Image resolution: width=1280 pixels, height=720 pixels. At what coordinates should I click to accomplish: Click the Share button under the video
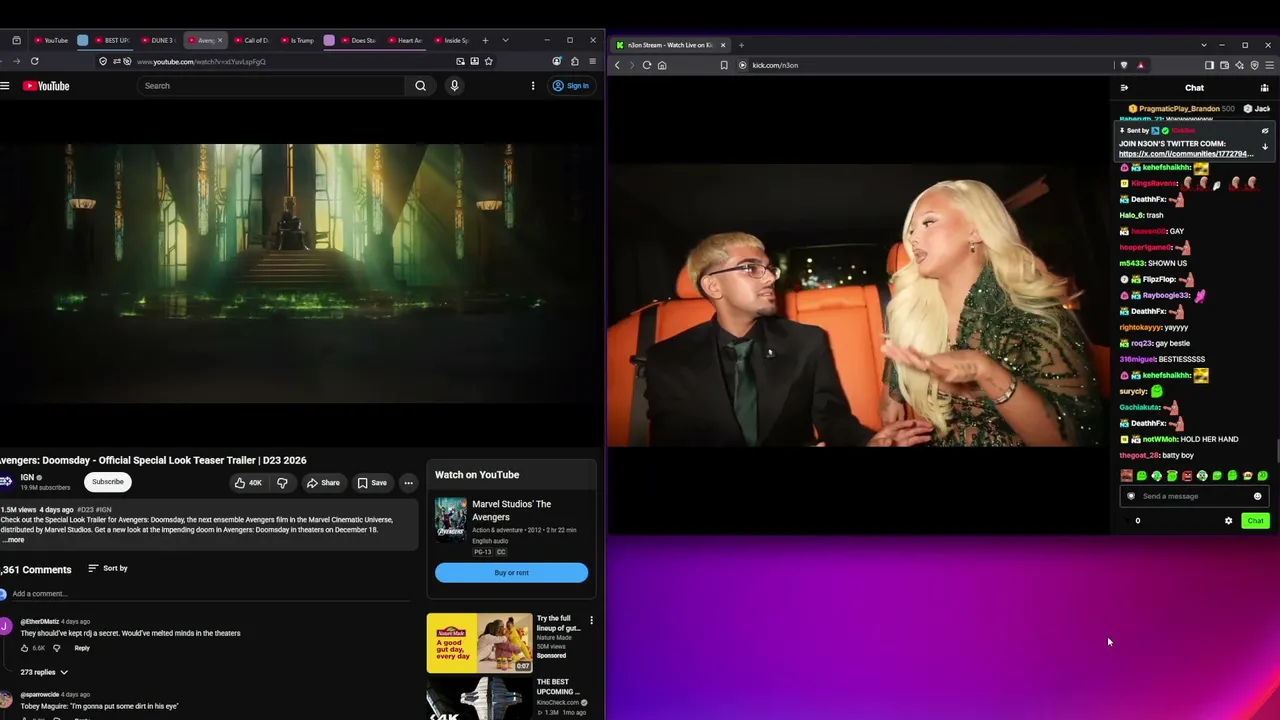[x=323, y=483]
